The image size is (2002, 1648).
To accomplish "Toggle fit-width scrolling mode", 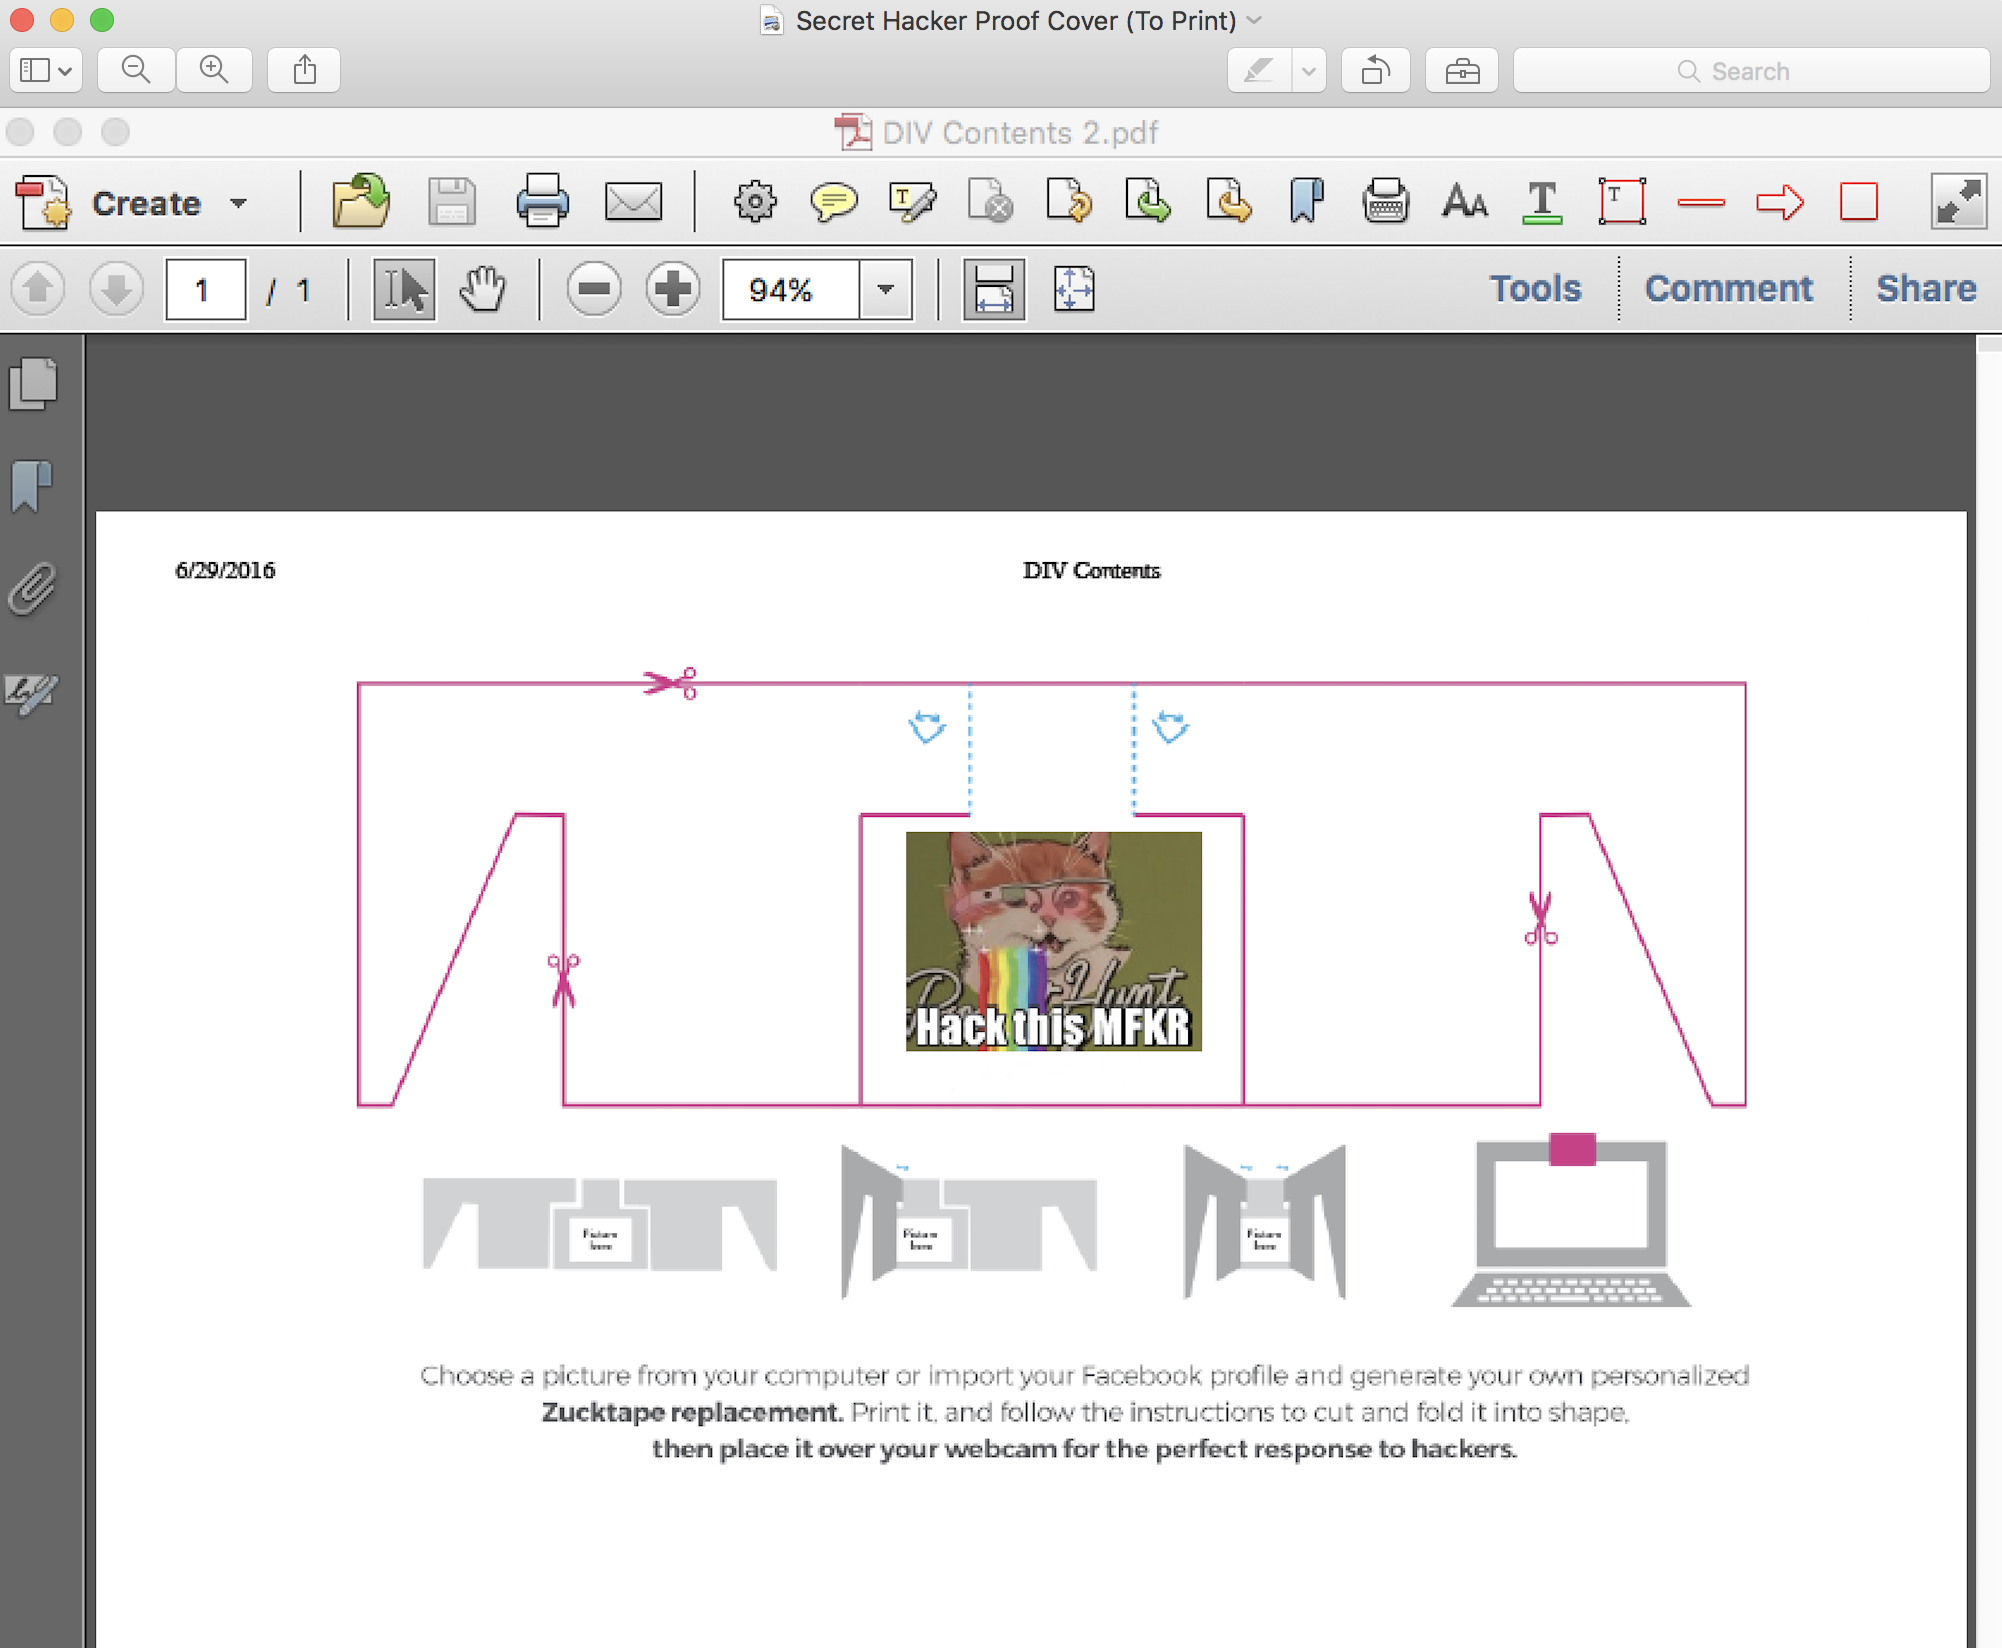I will tap(993, 290).
